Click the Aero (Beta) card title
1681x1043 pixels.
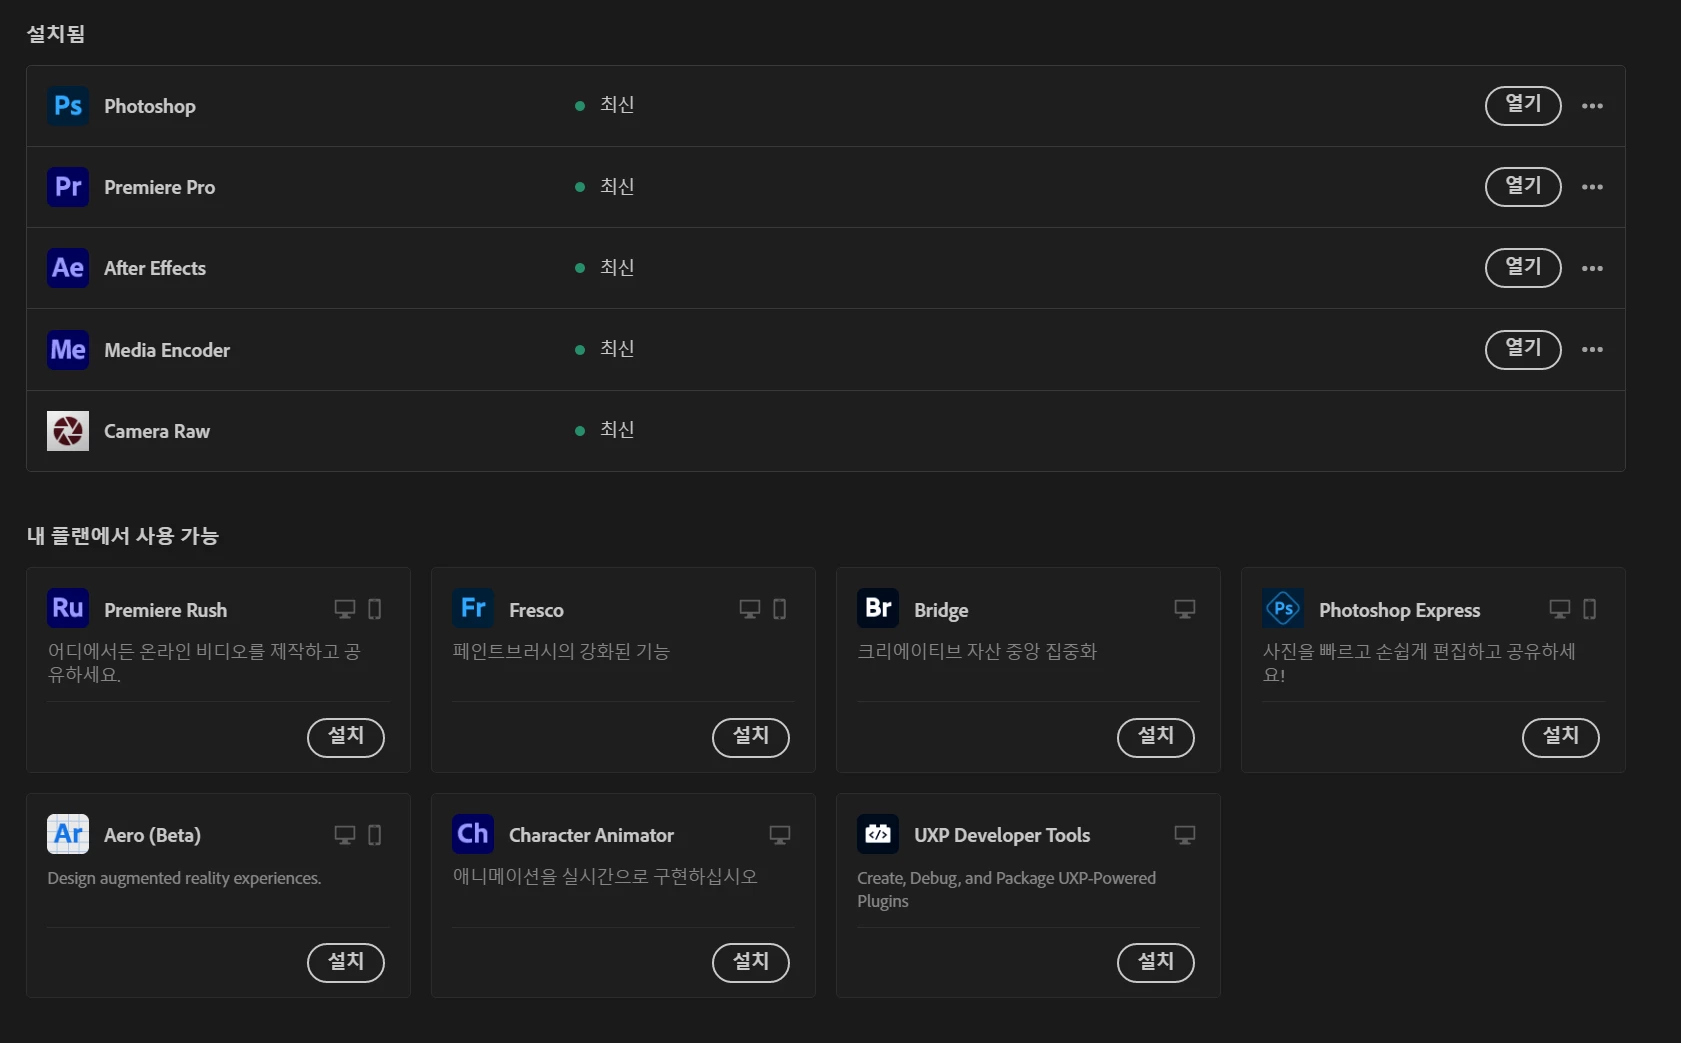153,836
